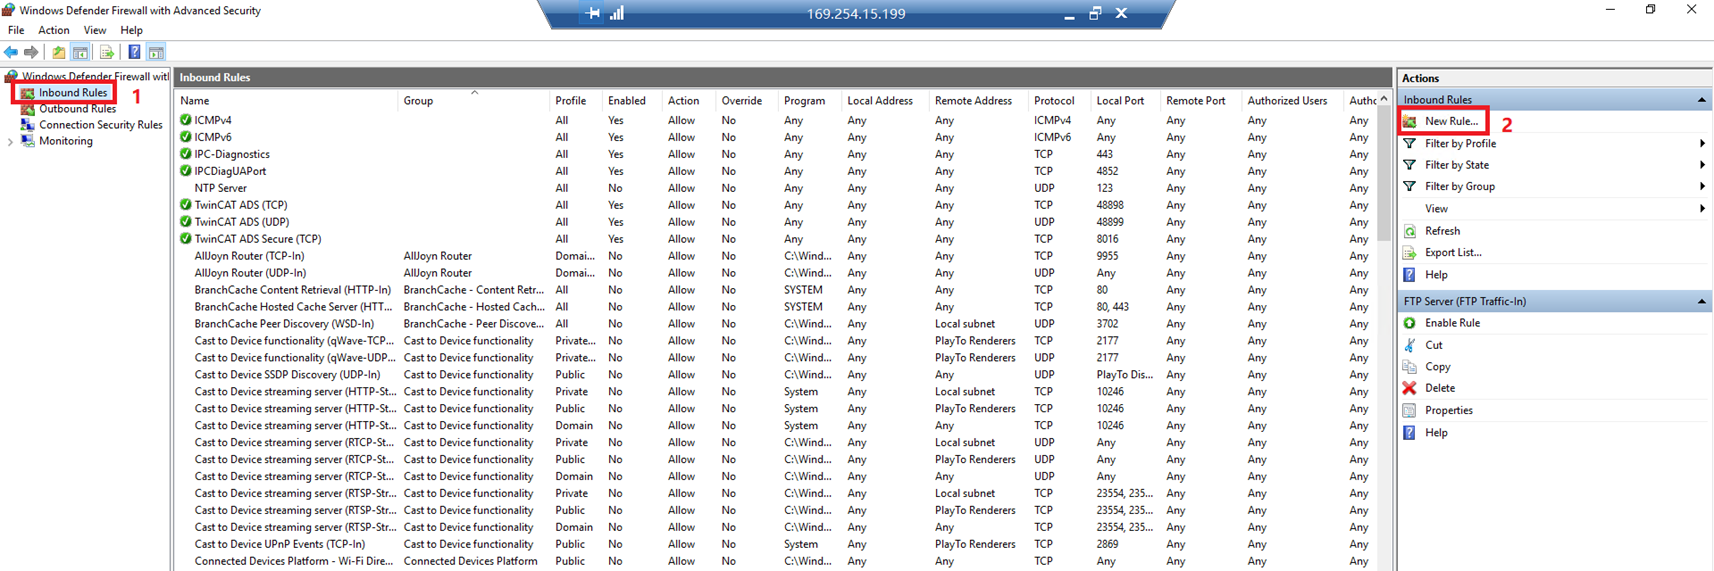1714x571 pixels.
Task: Click Refresh action label
Action: click(1442, 231)
